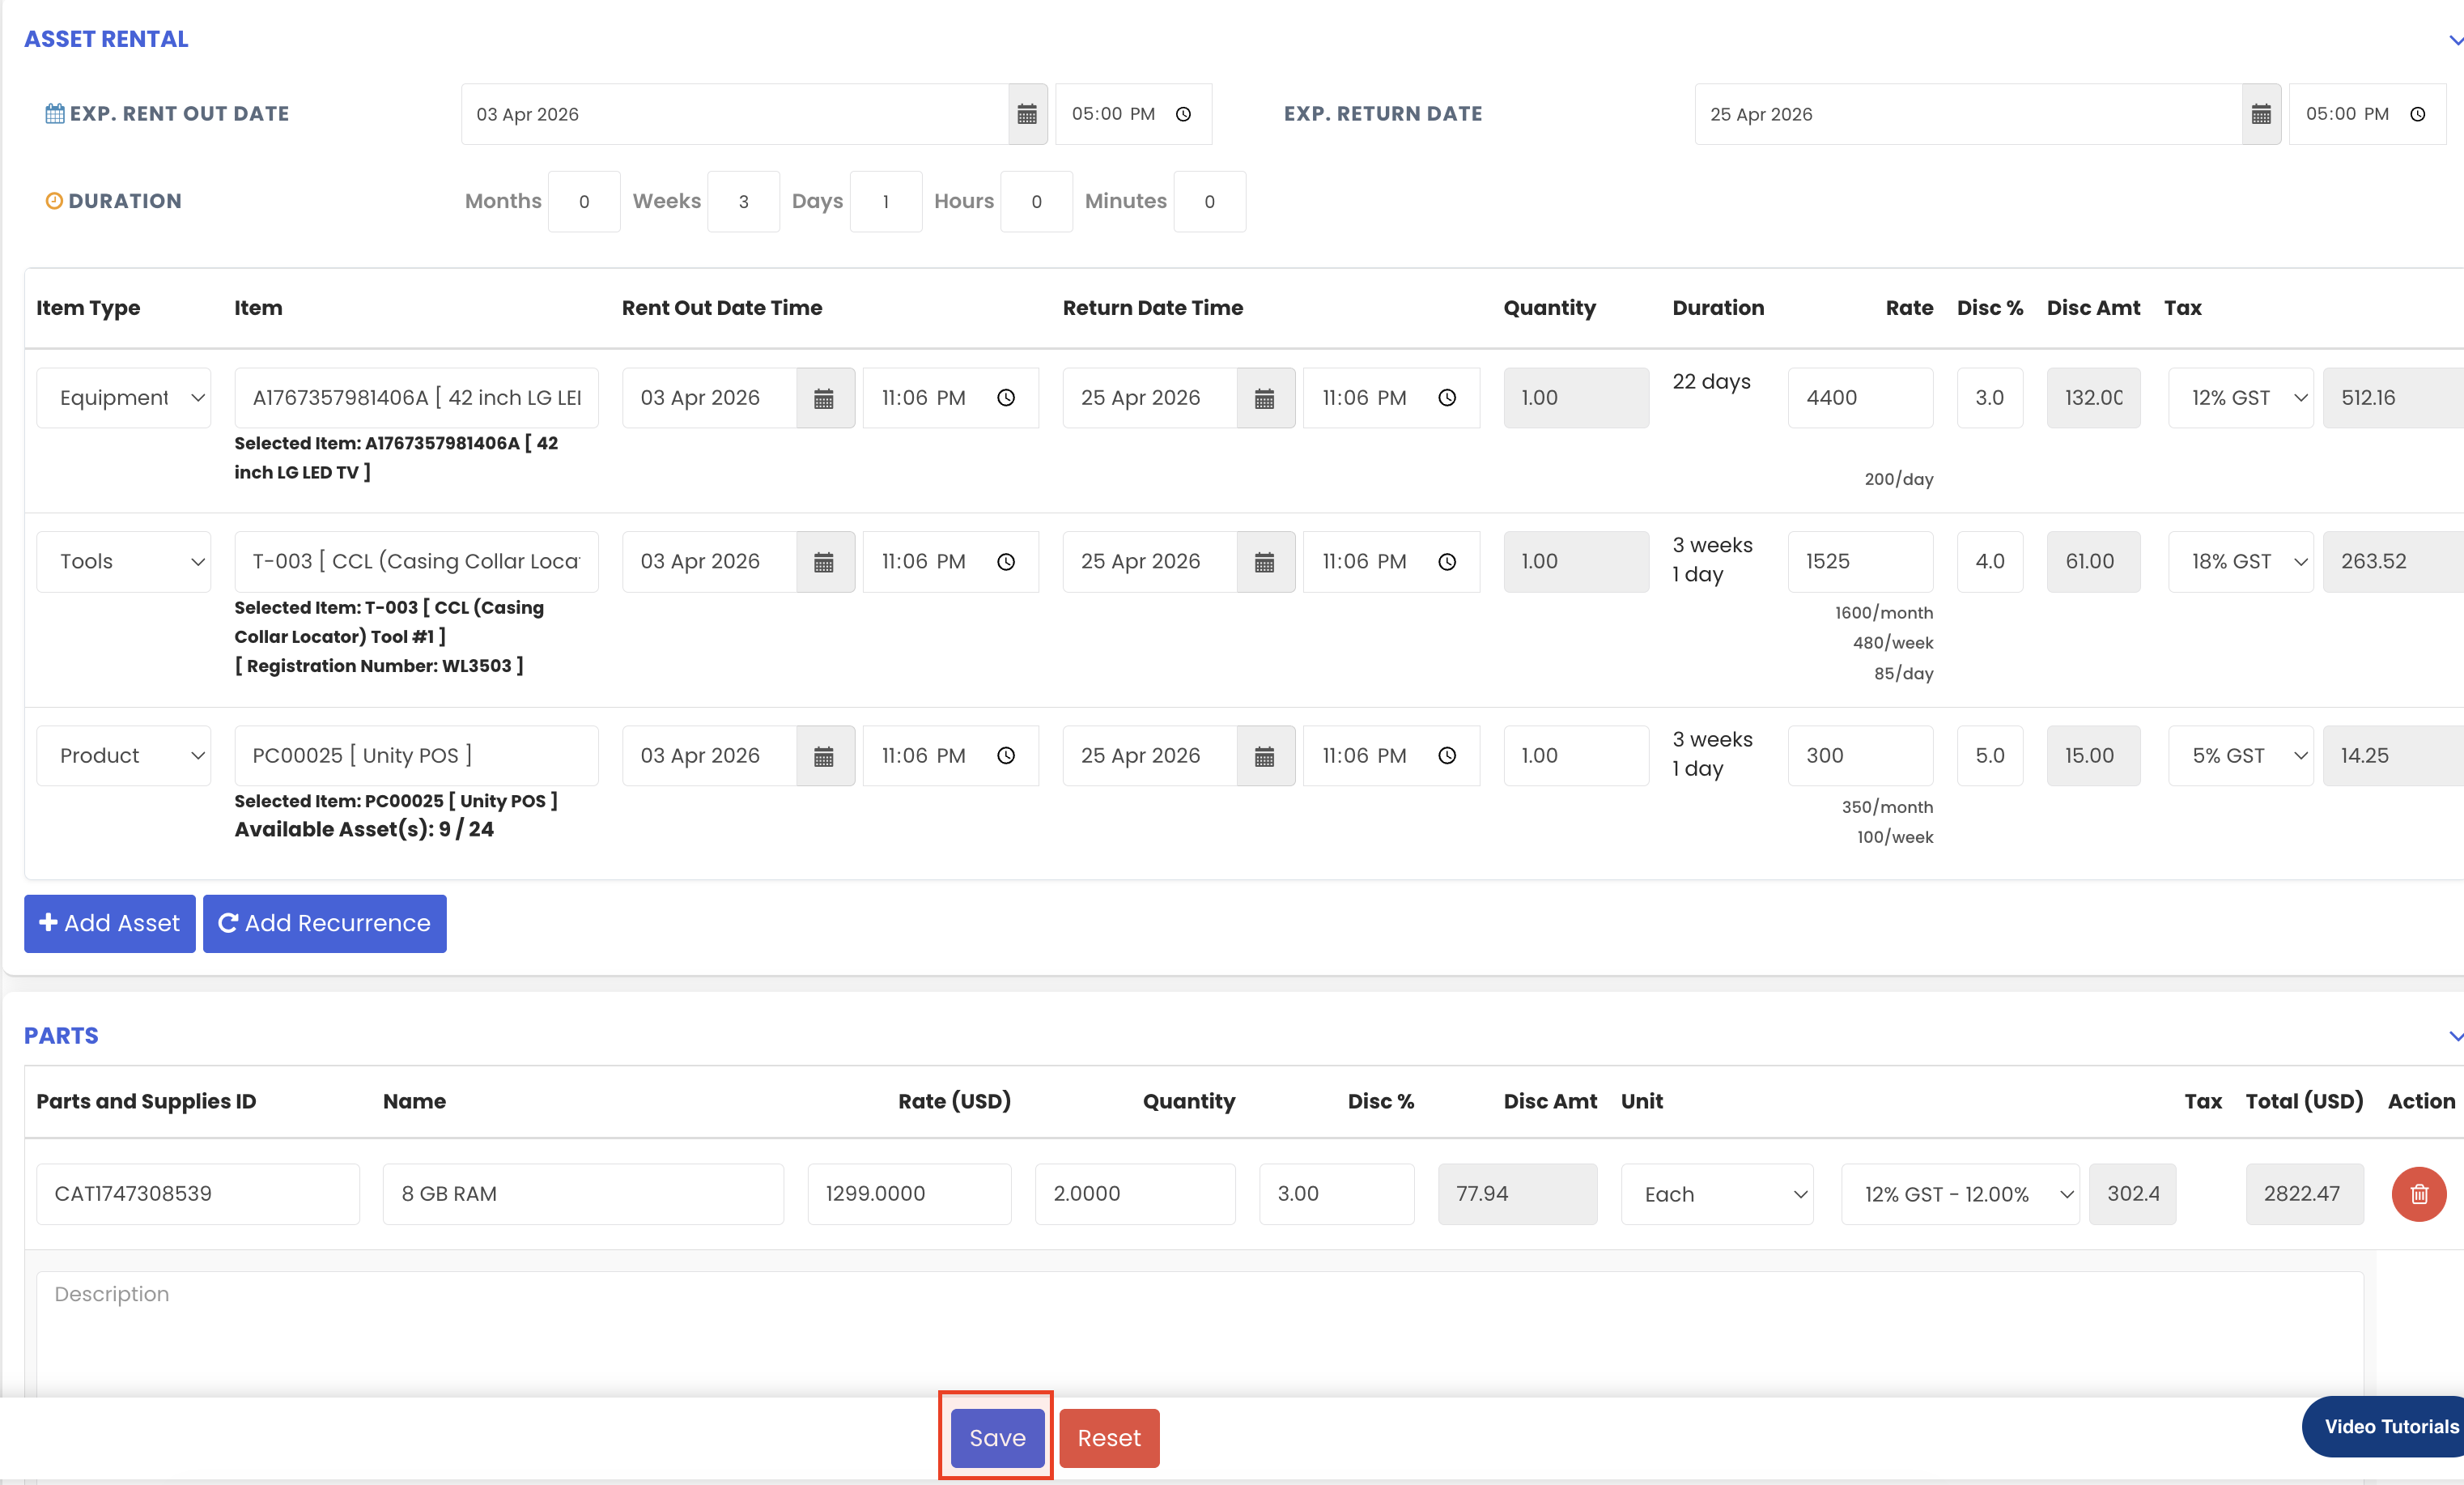The height and width of the screenshot is (1485, 2464).
Task: Click the Add Recurrence button
Action: click(325, 923)
